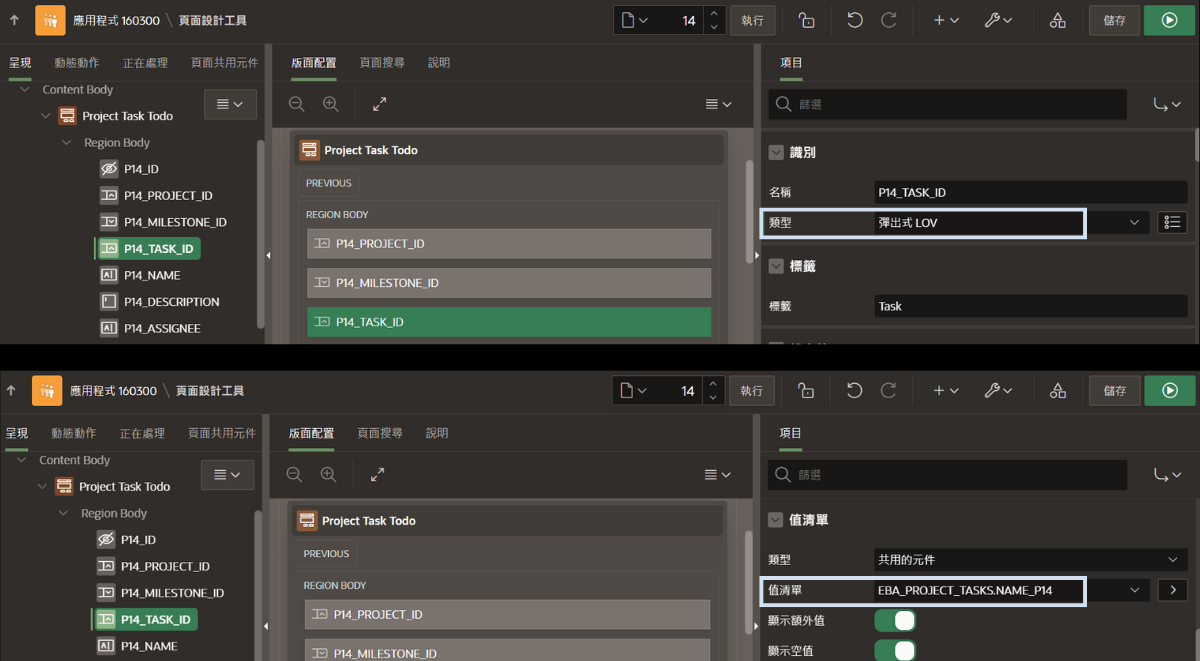Open 頁面共用元件 tab in upper window
1200x661 pixels.
point(225,62)
